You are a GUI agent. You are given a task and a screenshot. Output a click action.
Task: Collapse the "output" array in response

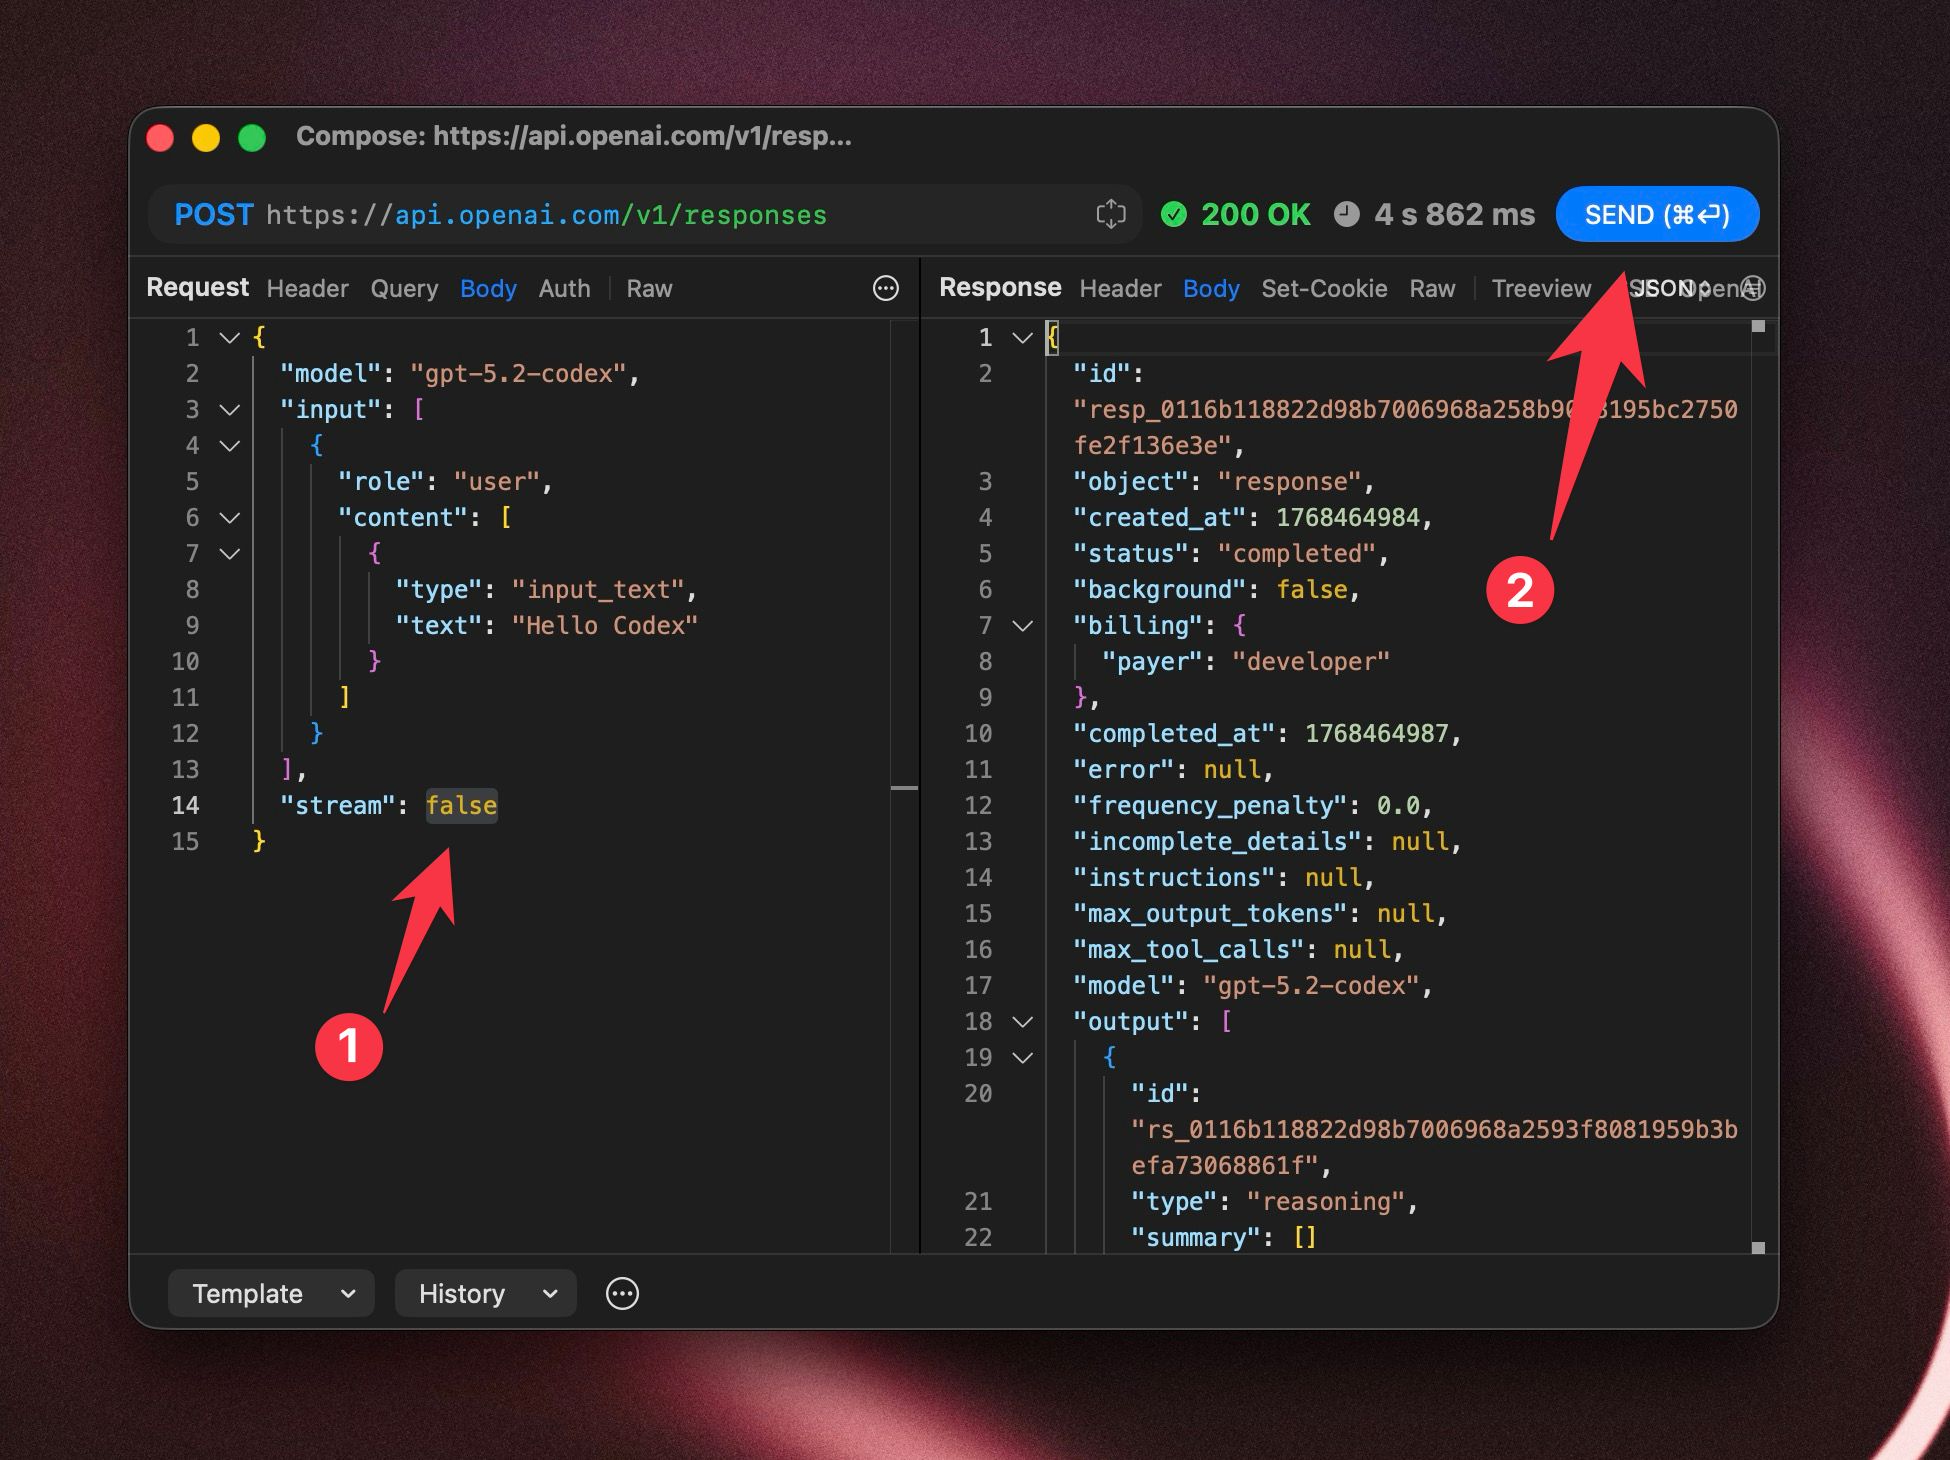(x=1022, y=1021)
